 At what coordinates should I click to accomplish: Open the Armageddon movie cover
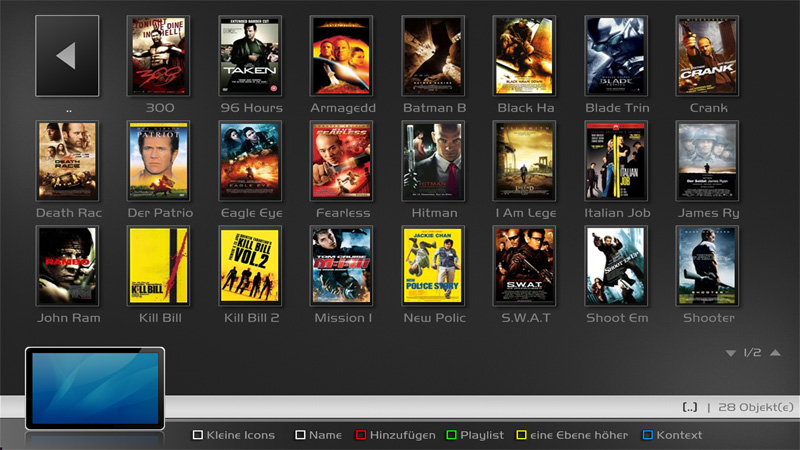click(x=342, y=56)
